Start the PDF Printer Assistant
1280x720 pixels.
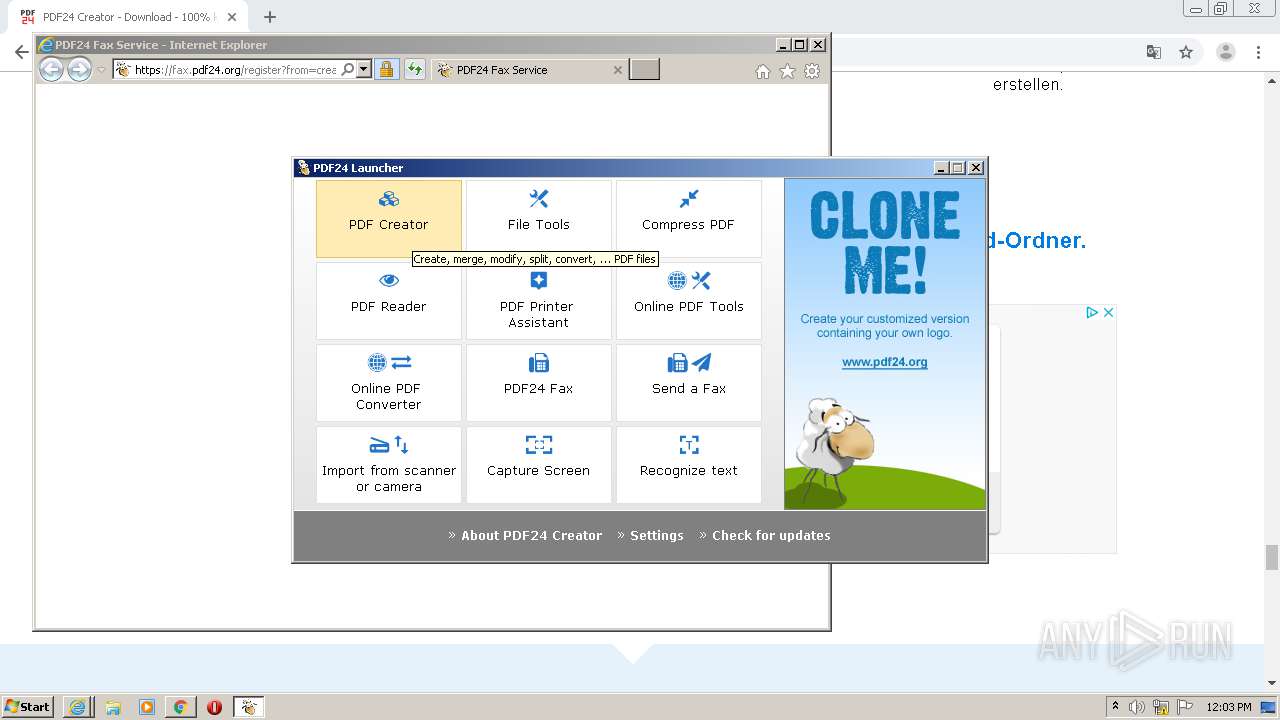click(x=539, y=301)
